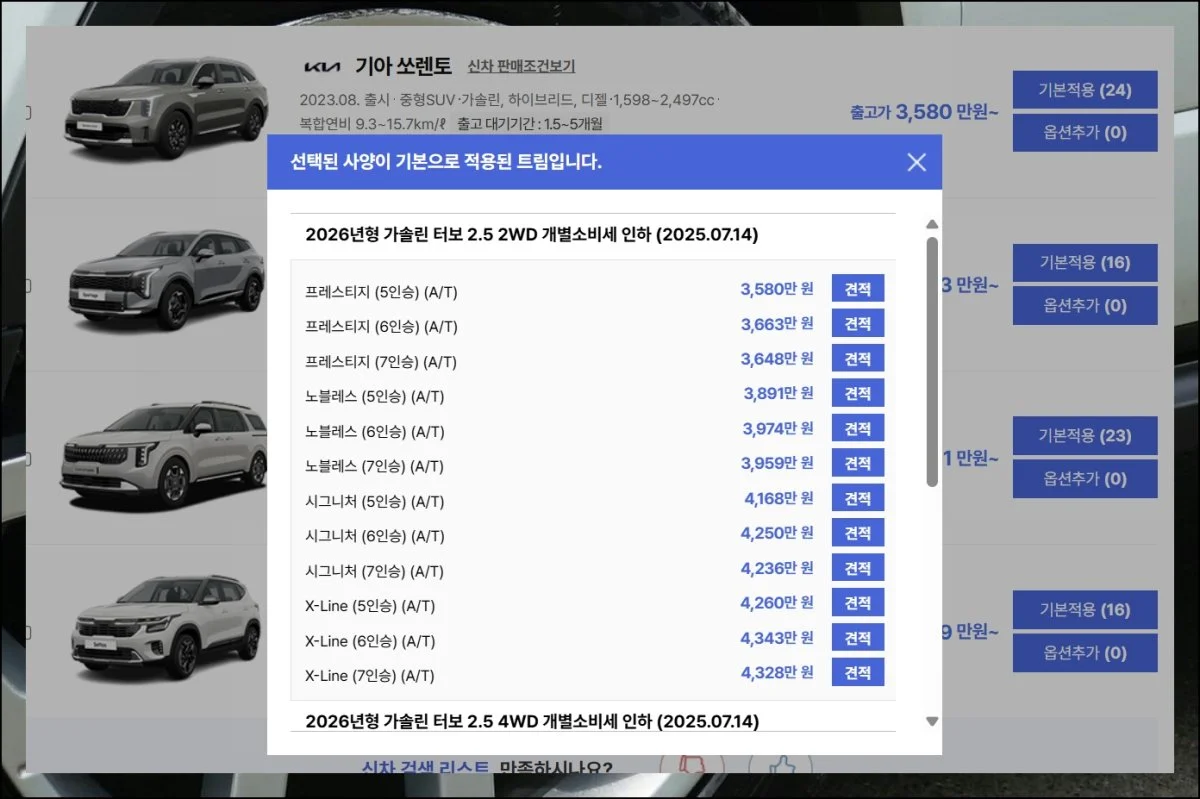Request 견적 for 프레스티지 (6인승) trim
The image size is (1200, 799).
click(857, 324)
